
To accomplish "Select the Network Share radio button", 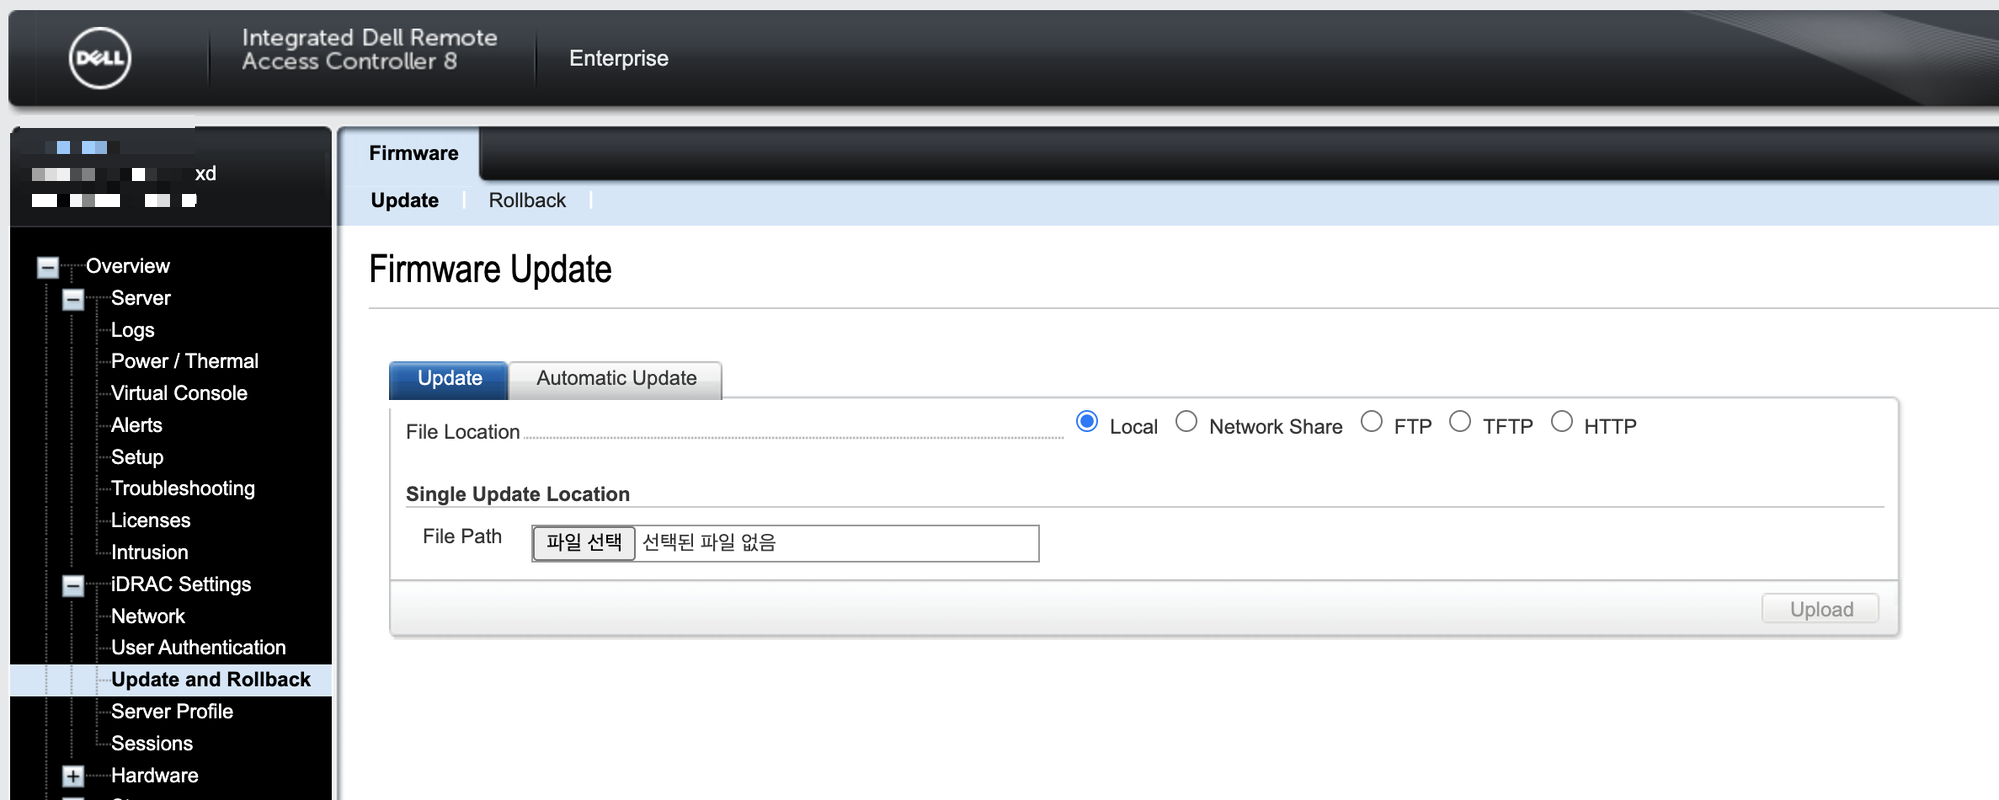I will pos(1186,422).
